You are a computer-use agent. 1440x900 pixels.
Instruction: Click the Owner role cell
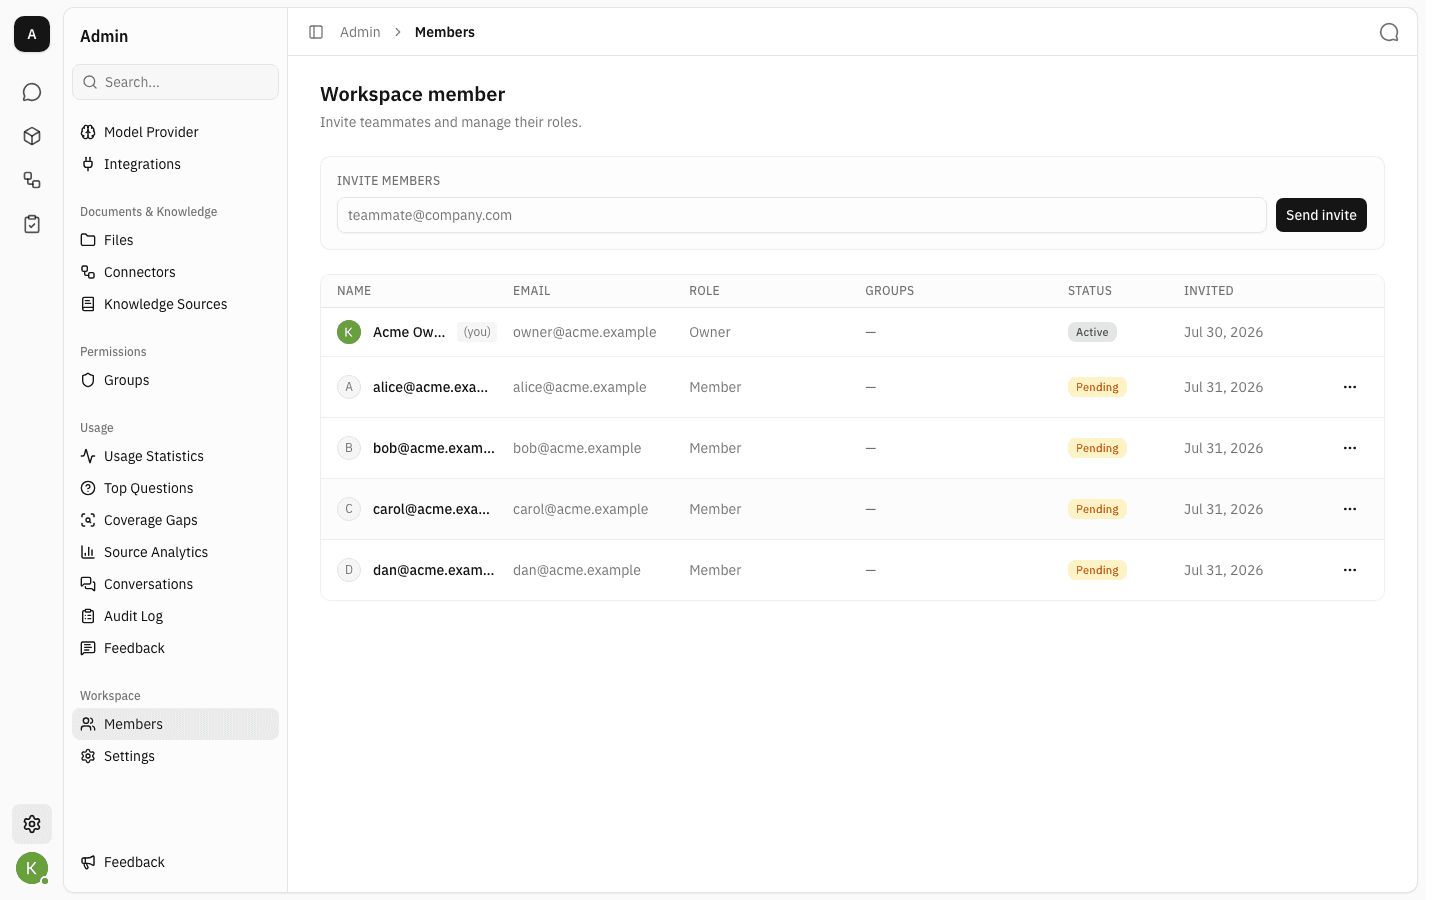tap(710, 332)
